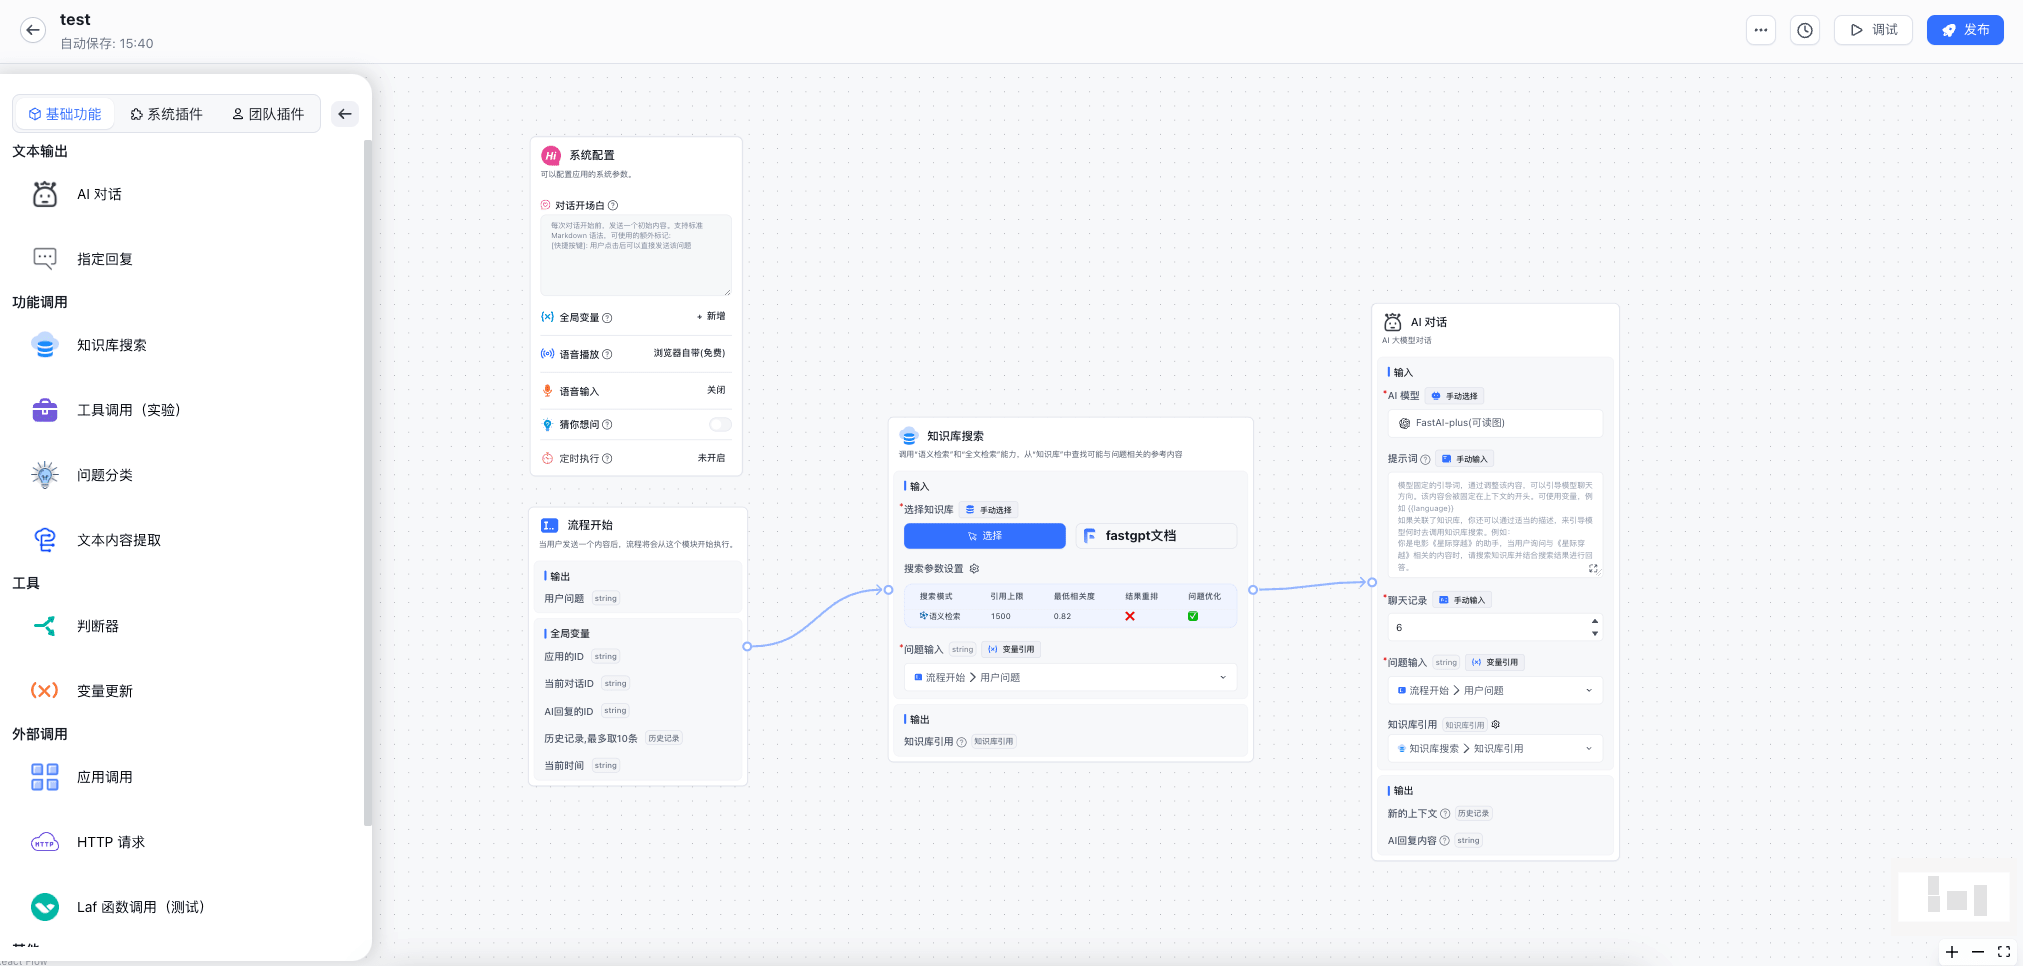Click the 结果重排 red cross indicator
The image size is (2023, 966).
pyautogui.click(x=1130, y=616)
